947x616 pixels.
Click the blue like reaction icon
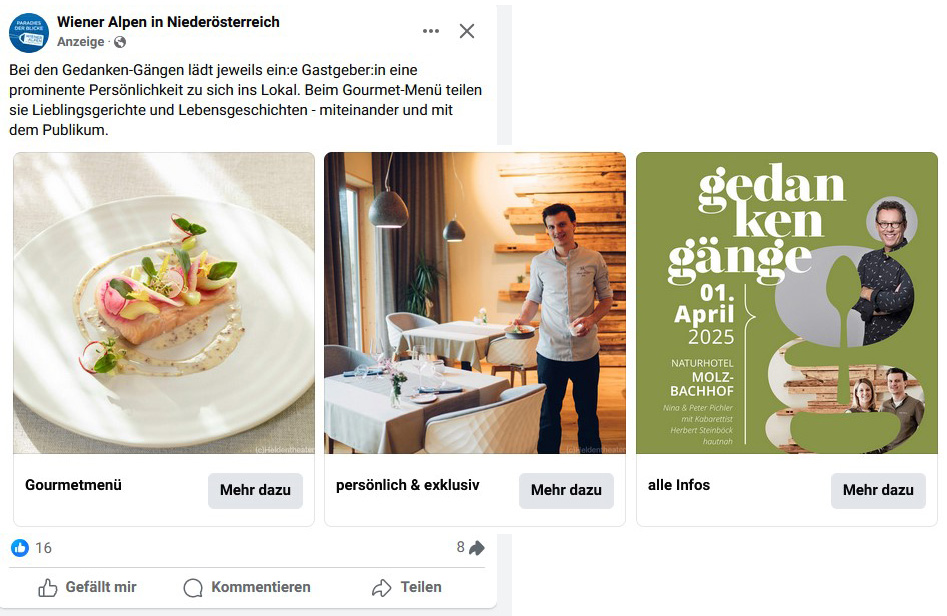point(20,548)
